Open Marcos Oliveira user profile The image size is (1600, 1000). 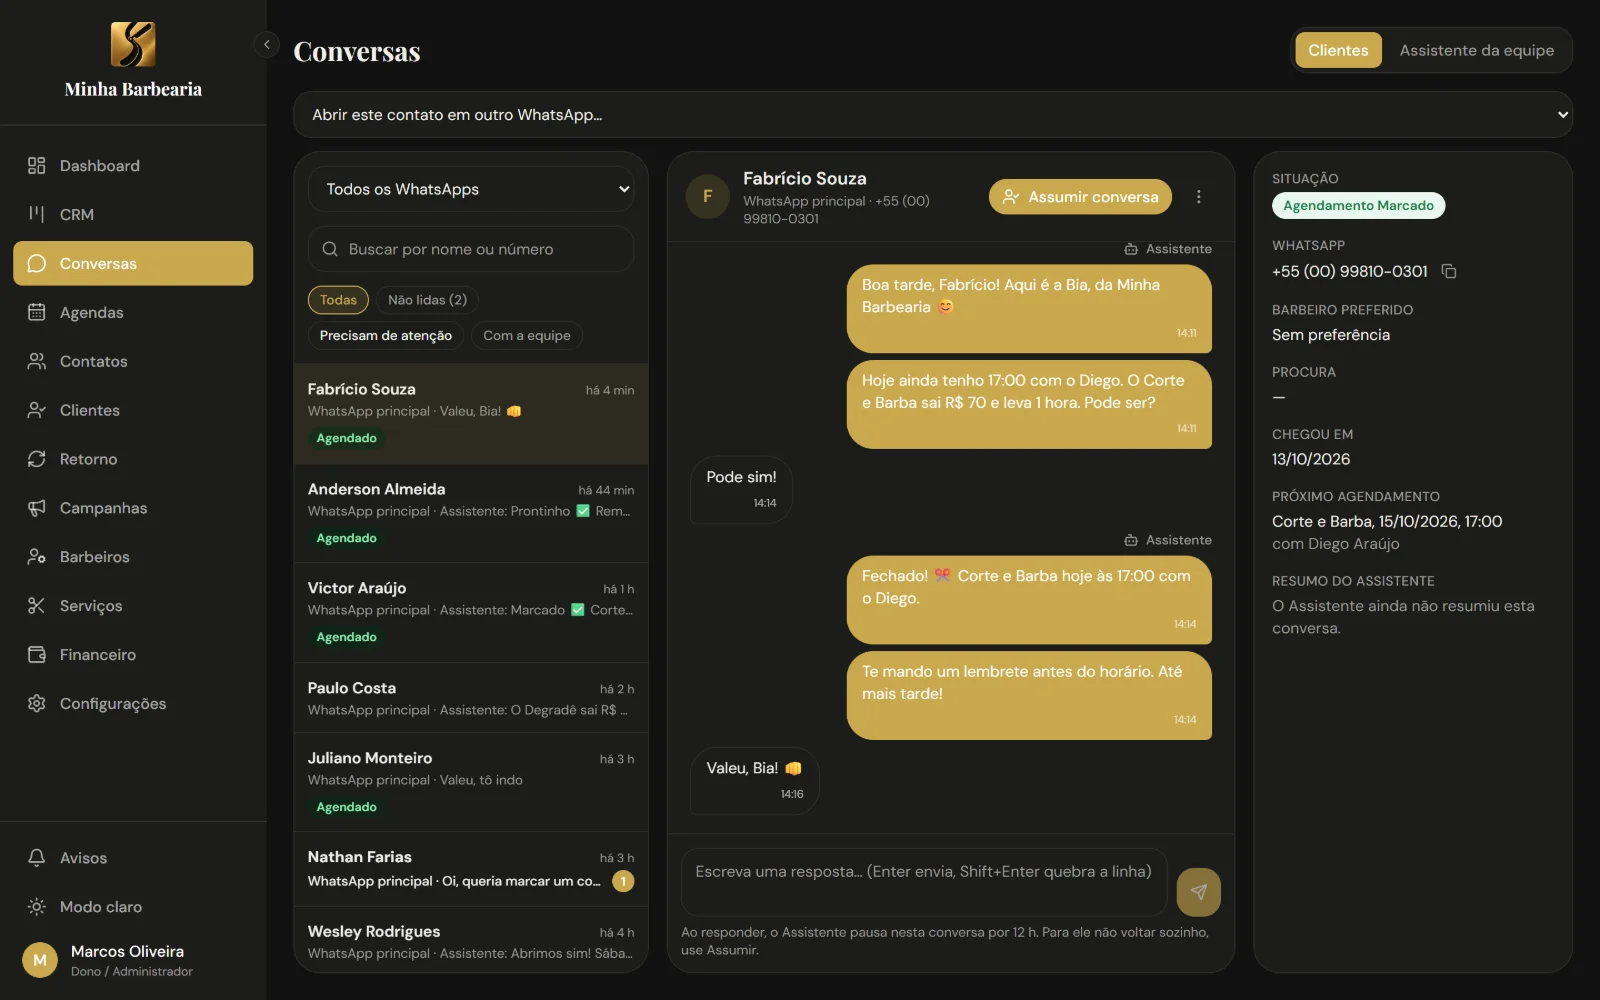point(133,960)
